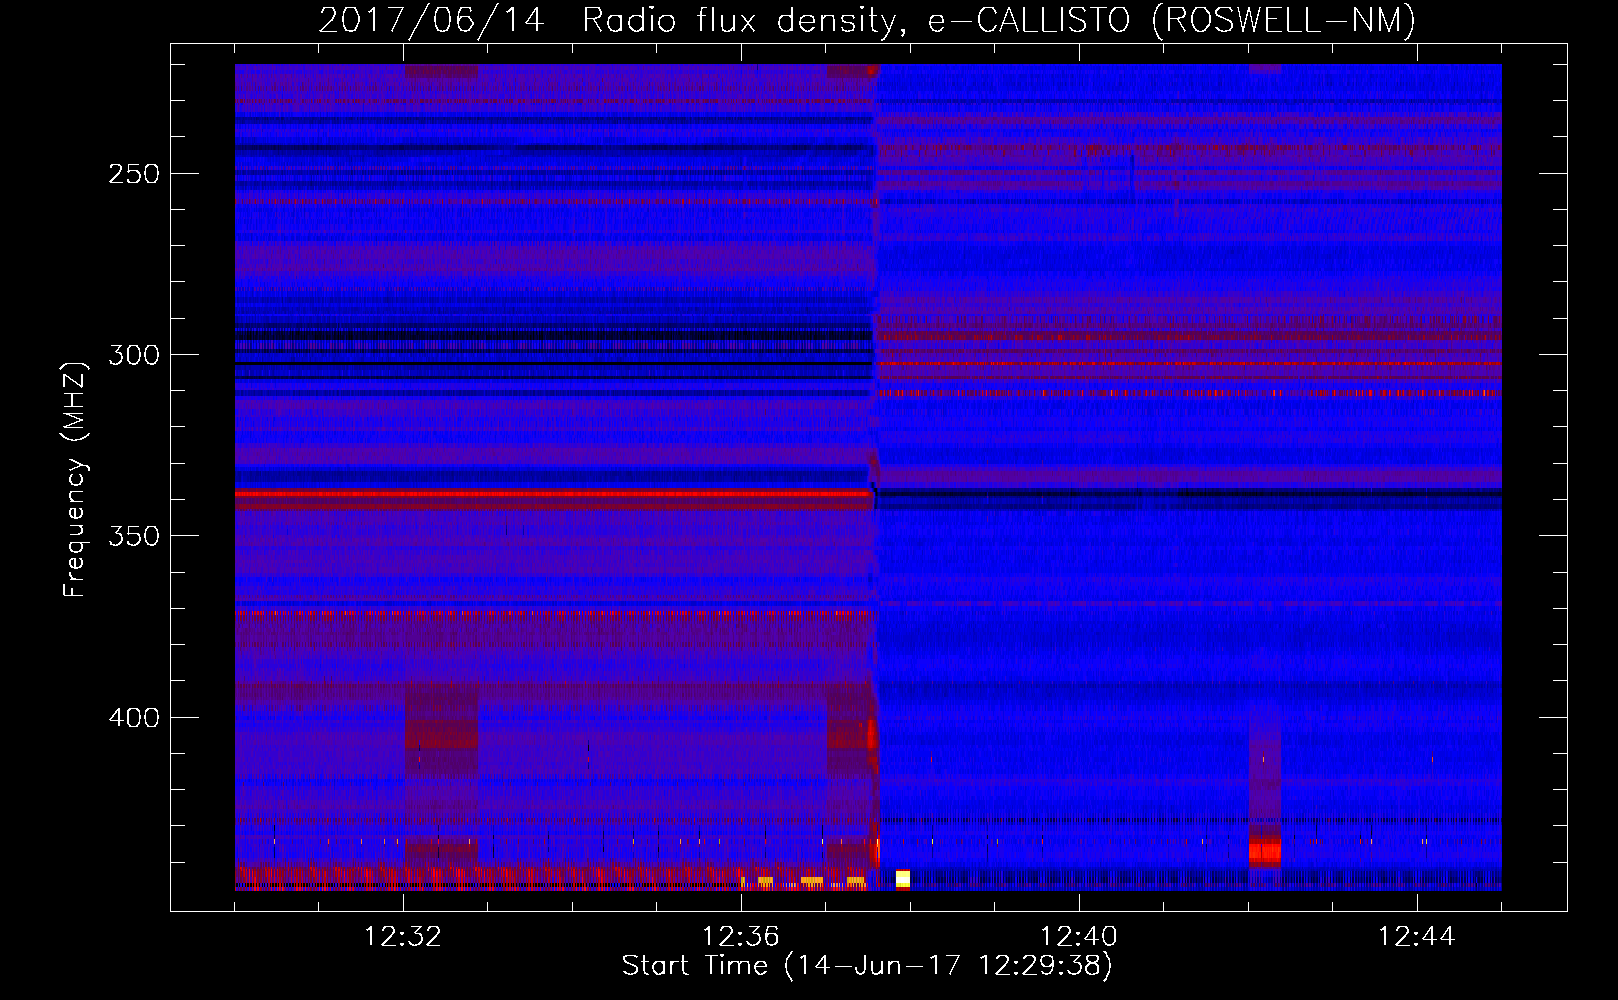Viewport: 1618px width, 1000px height.
Task: Click the 'Start Time (14-Jun-17 12:29:38)' label
Action: point(867,966)
